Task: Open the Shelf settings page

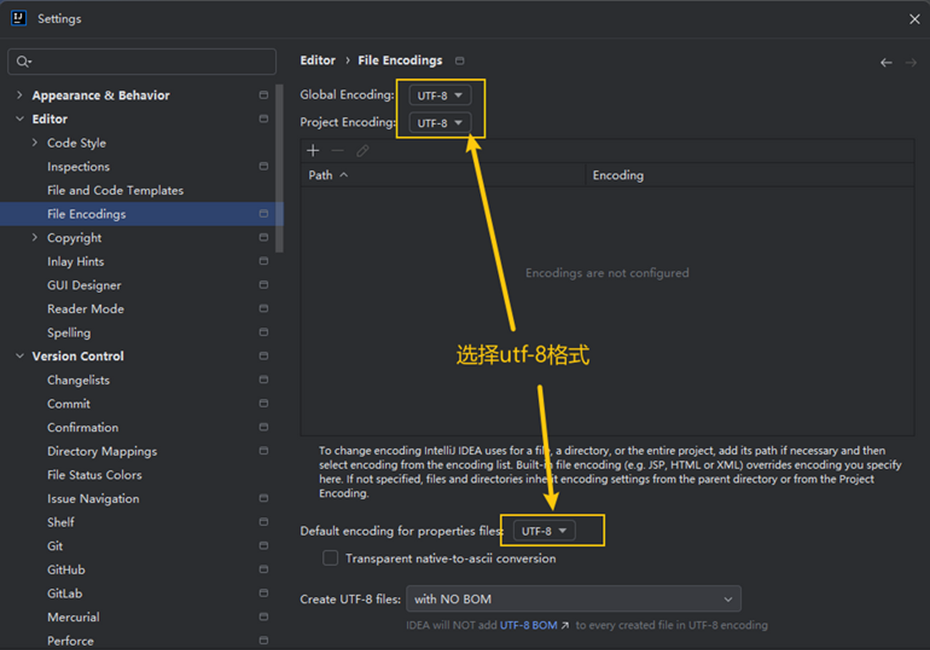Action: (x=60, y=522)
